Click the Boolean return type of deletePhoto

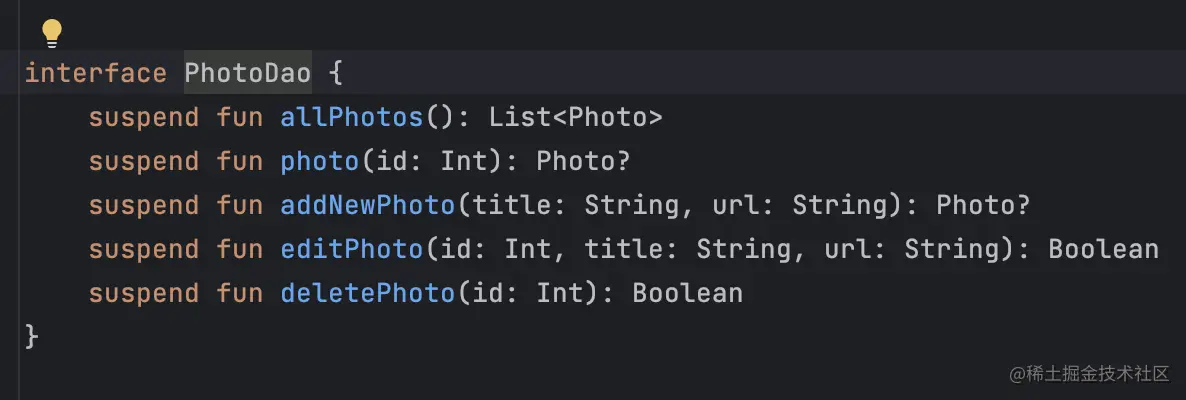point(688,293)
